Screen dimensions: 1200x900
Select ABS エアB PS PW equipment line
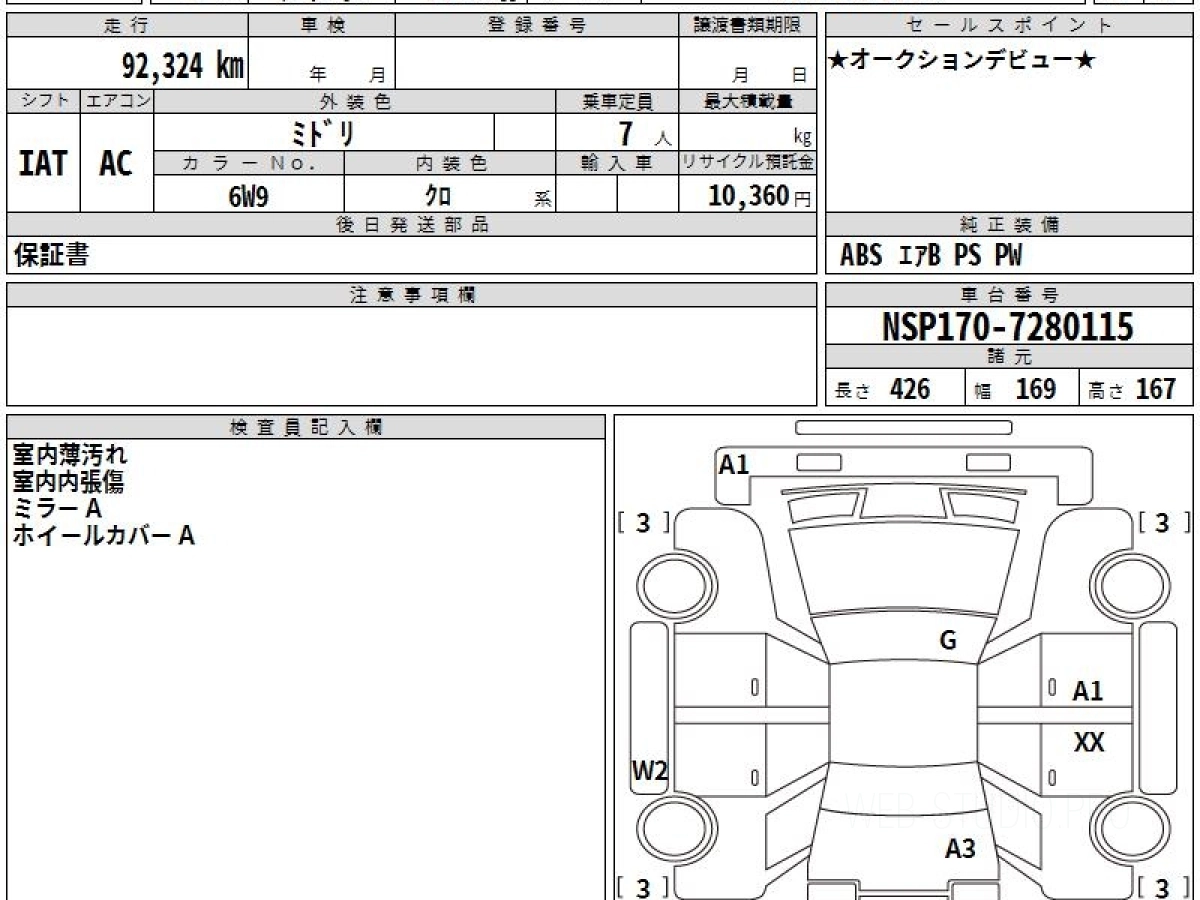pyautogui.click(x=931, y=256)
